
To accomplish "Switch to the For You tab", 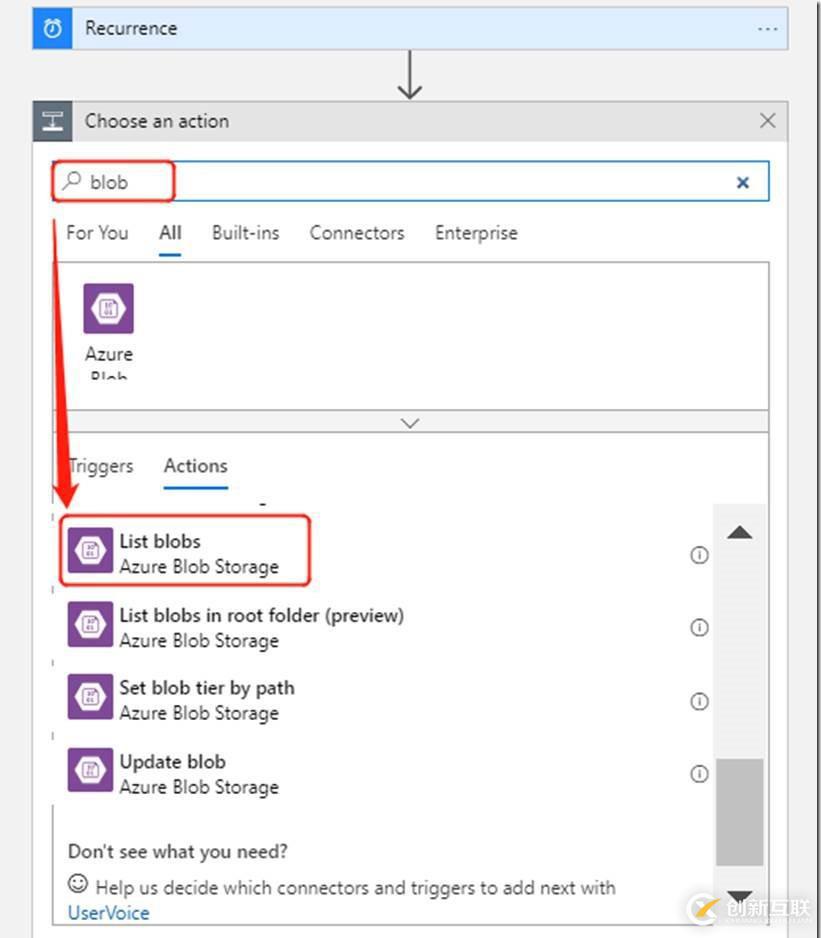I will point(98,233).
